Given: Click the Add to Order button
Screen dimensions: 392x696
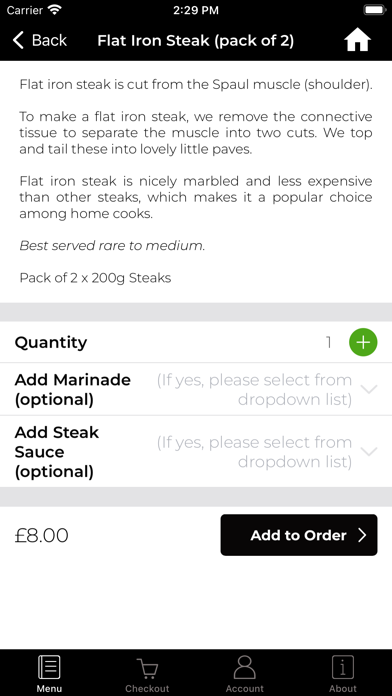Looking at the screenshot, I should tap(299, 535).
